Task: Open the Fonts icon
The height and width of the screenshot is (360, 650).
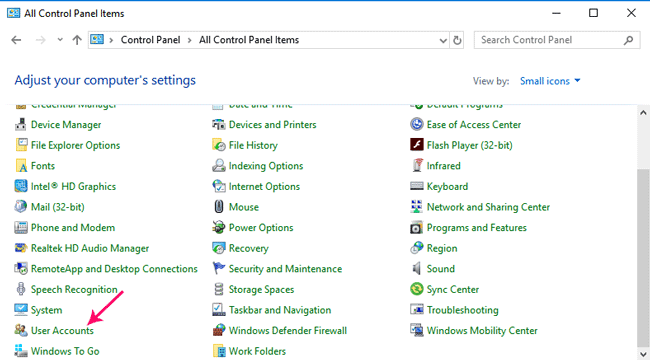Action: pyautogui.click(x=21, y=166)
